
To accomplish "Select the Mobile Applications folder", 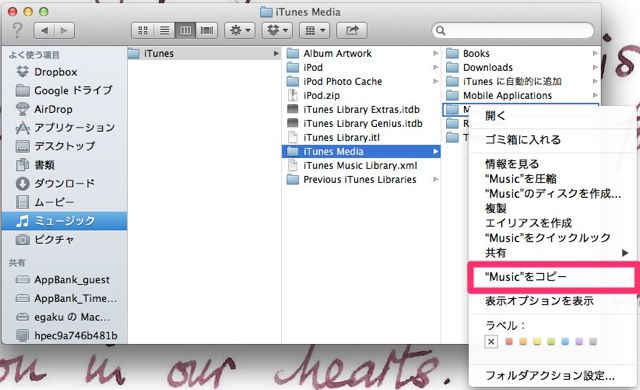I will pyautogui.click(x=521, y=95).
